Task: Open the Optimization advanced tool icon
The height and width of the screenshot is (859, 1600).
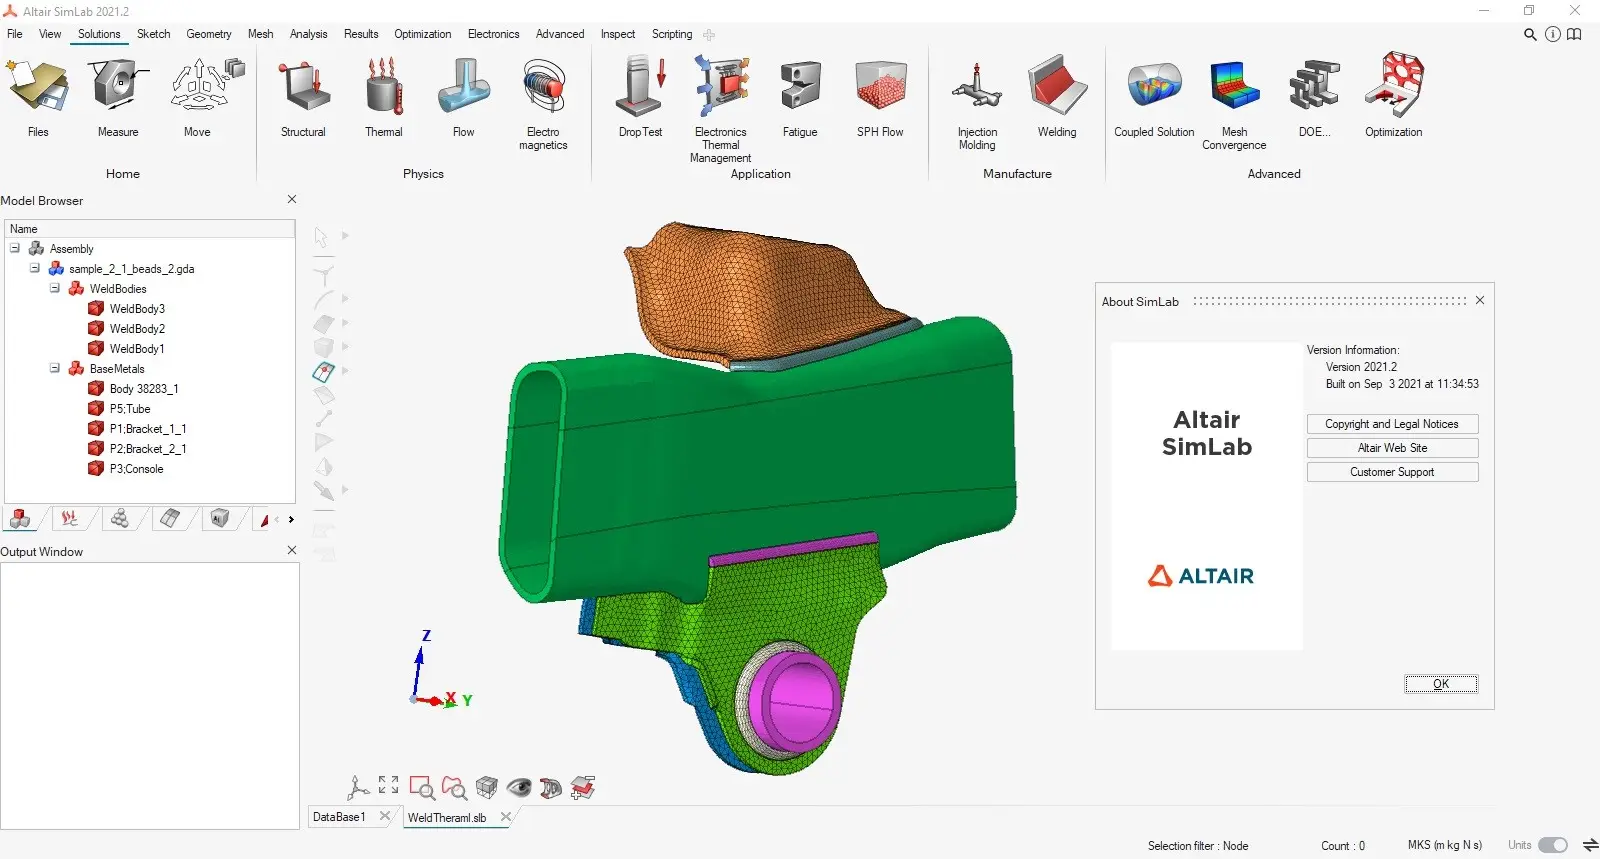Action: [1394, 85]
